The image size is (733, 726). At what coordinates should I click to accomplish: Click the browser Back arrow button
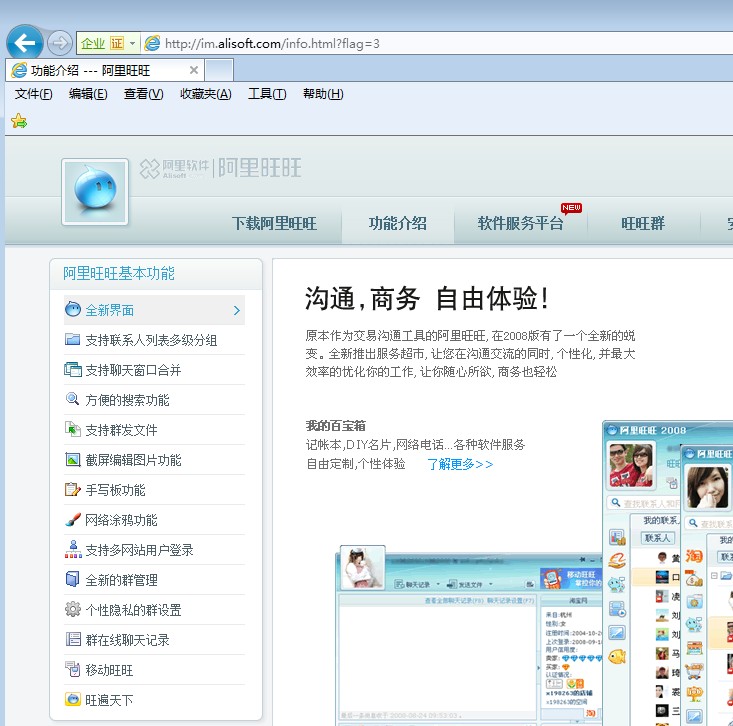[x=24, y=43]
